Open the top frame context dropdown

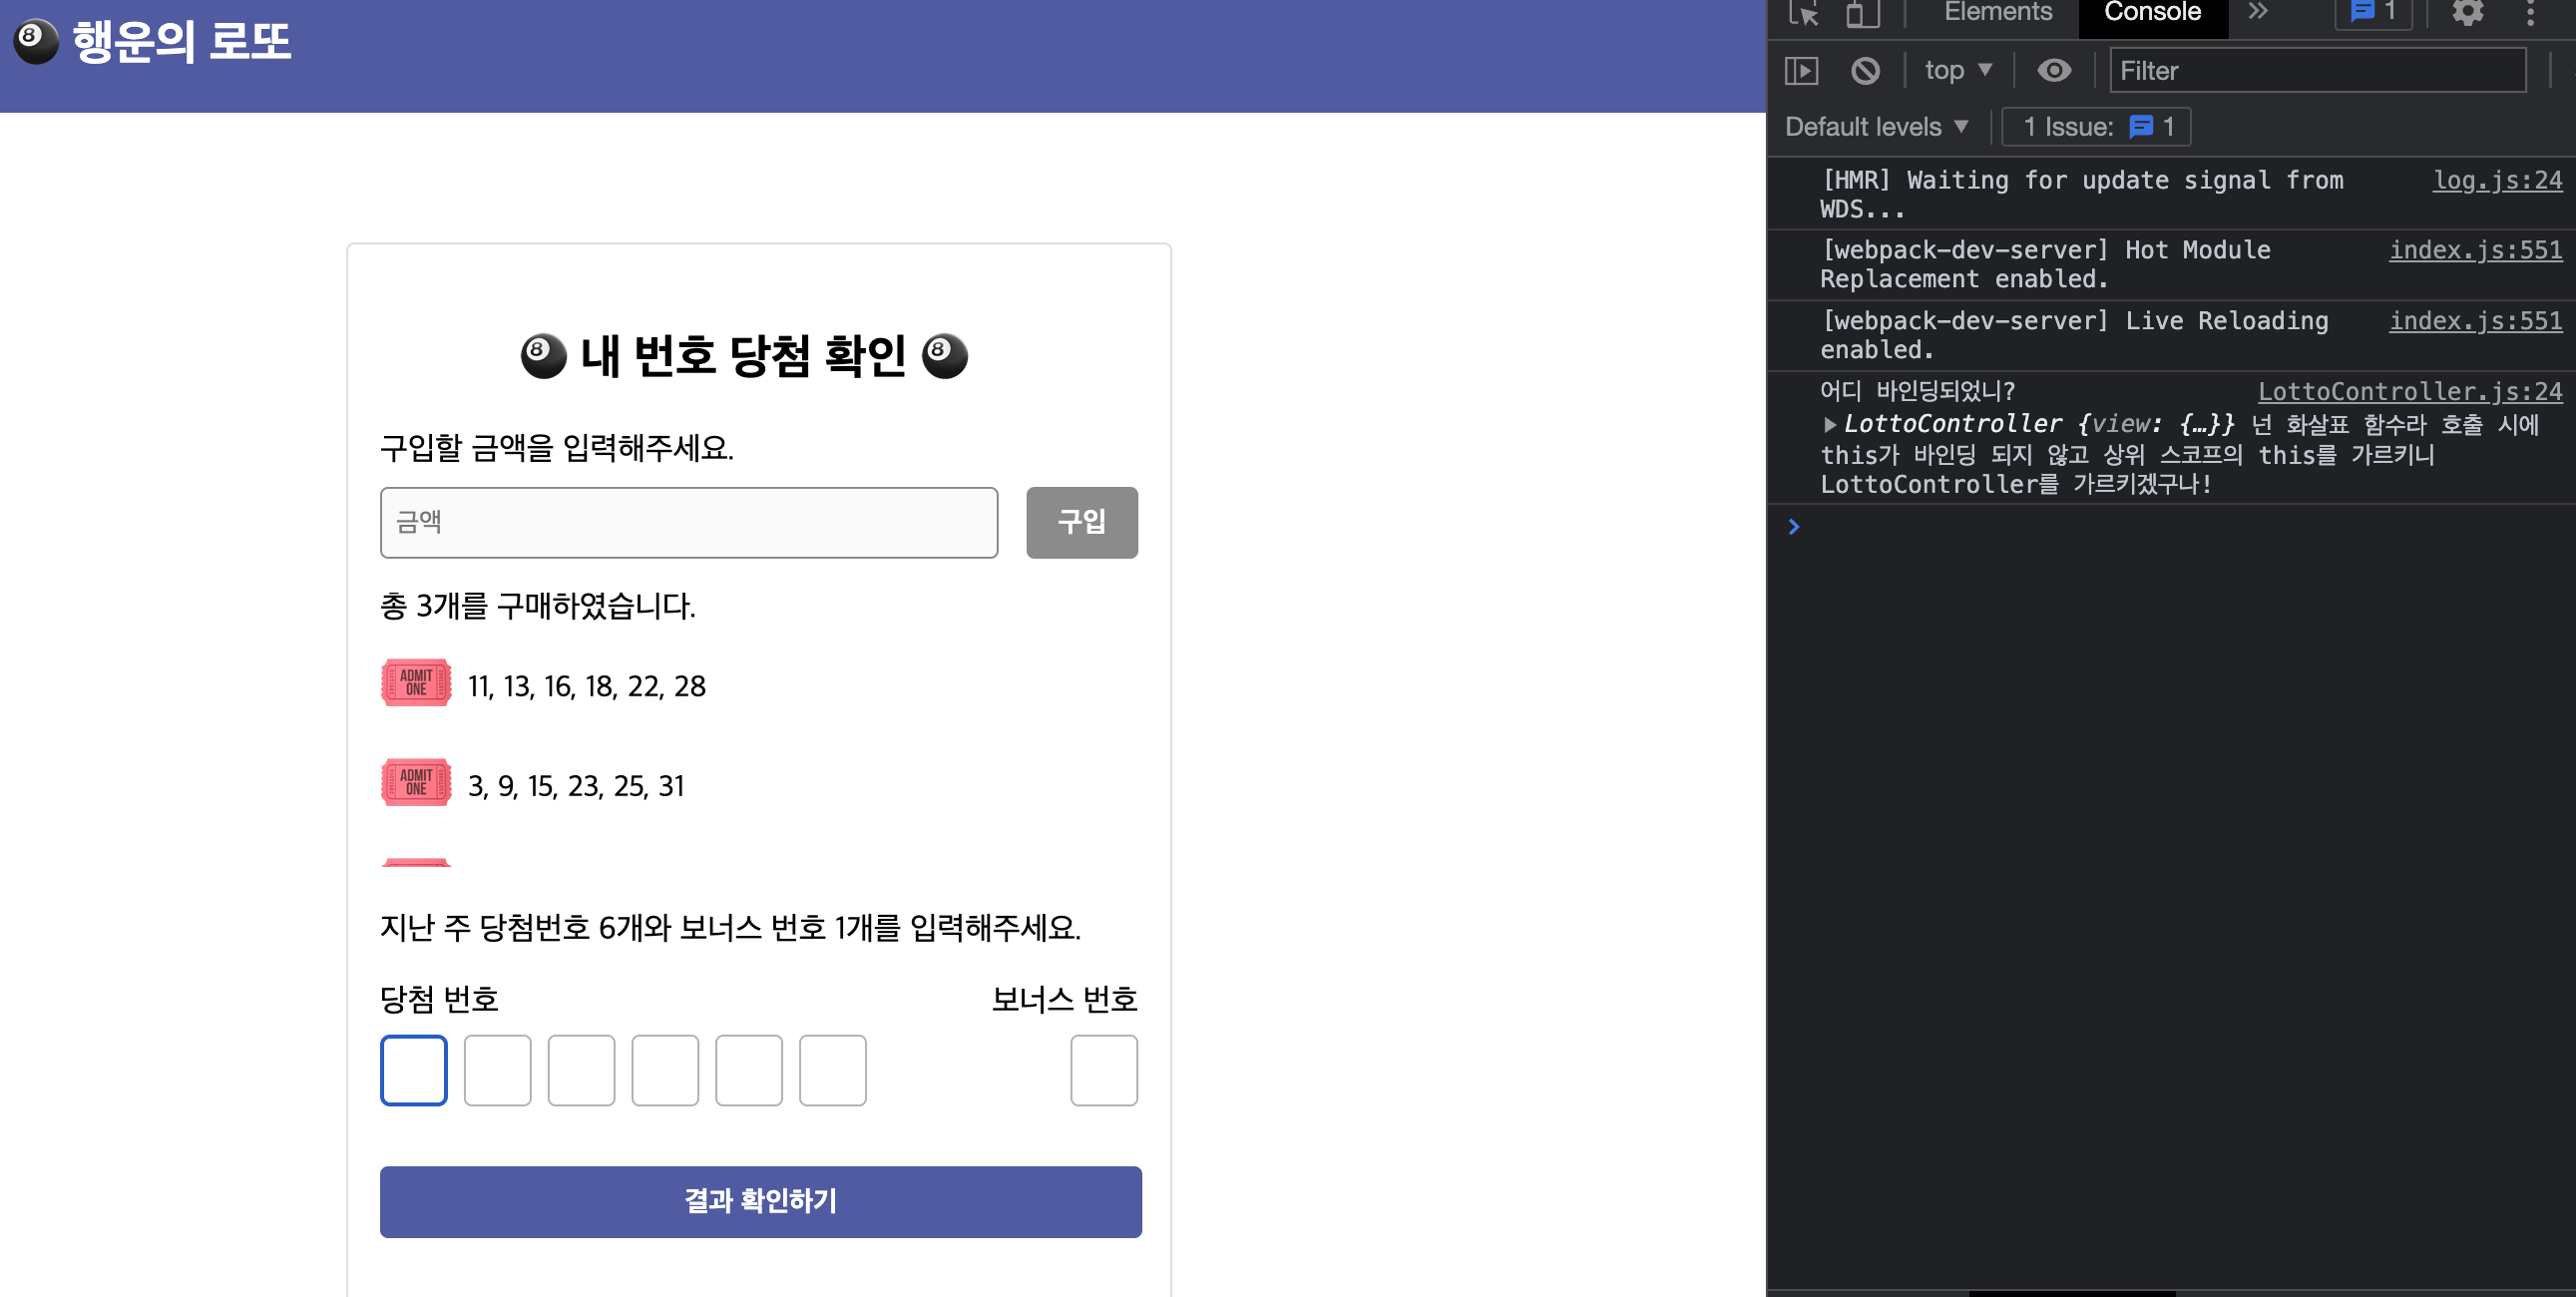pos(1956,70)
